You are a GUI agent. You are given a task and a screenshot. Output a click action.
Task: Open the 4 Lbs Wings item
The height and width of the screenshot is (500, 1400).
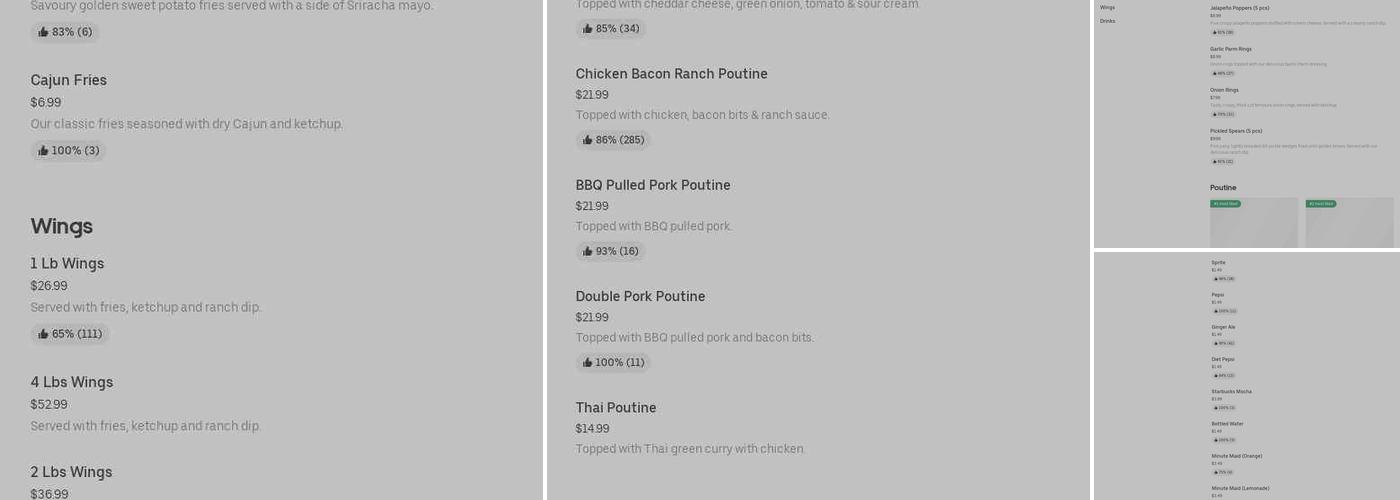coord(71,382)
